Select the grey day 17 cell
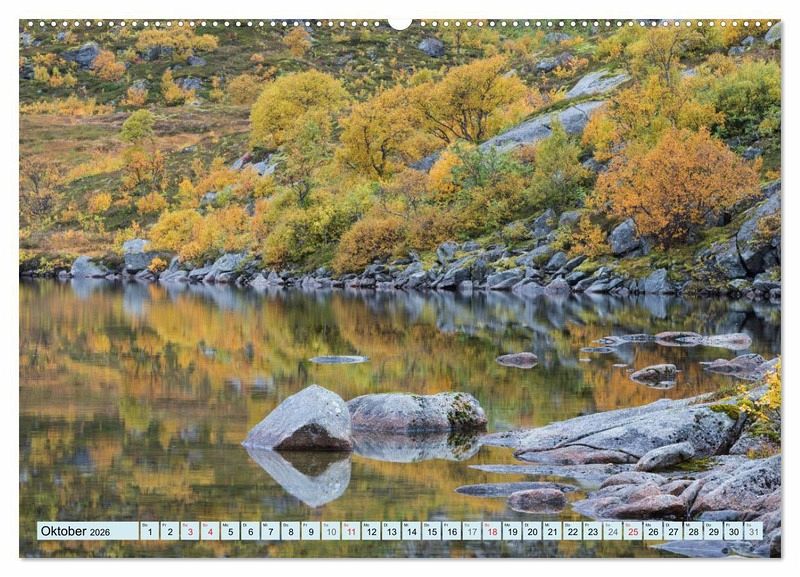This screenshot has height=577, width=800. pyautogui.click(x=472, y=531)
